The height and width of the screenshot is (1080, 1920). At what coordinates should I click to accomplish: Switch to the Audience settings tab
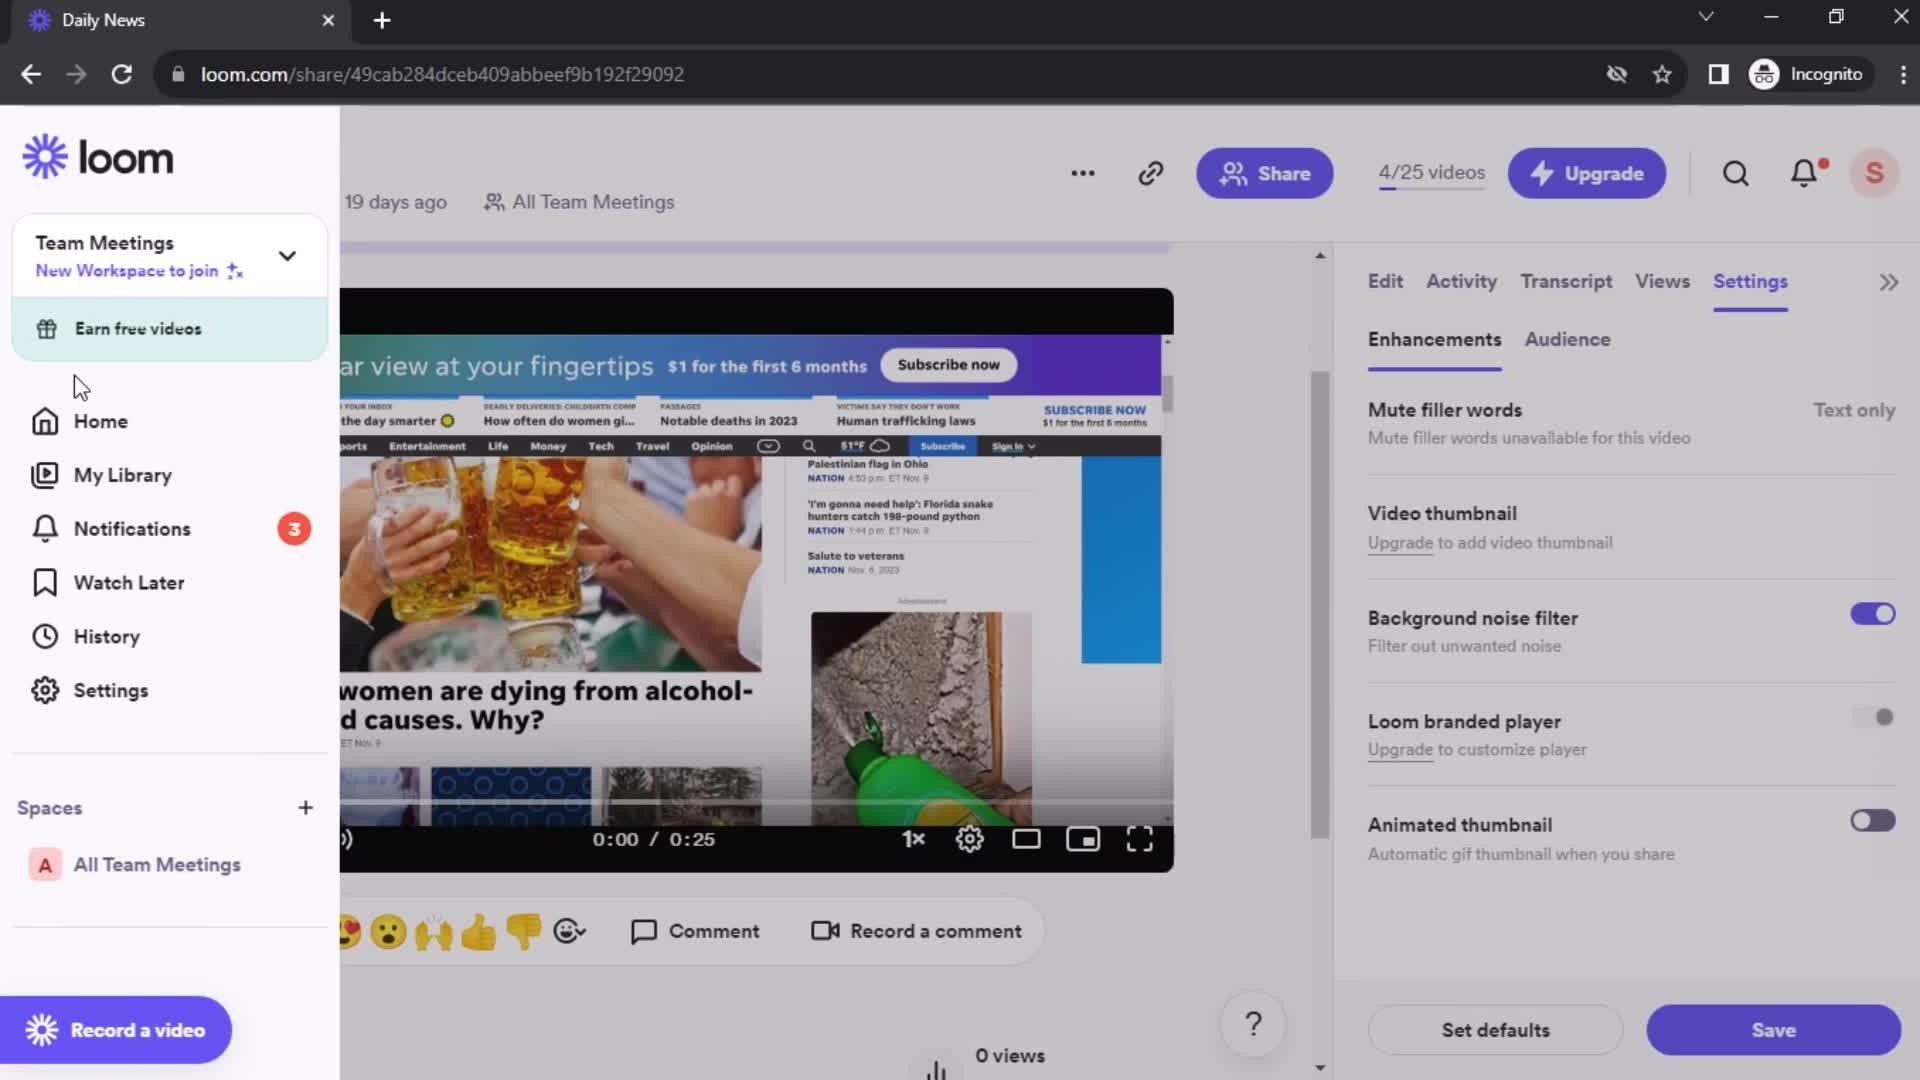1567,339
